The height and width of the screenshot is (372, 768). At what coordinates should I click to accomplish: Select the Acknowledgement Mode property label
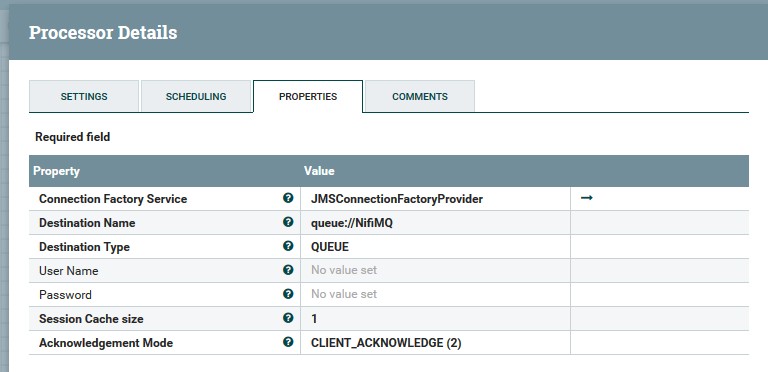tap(106, 343)
